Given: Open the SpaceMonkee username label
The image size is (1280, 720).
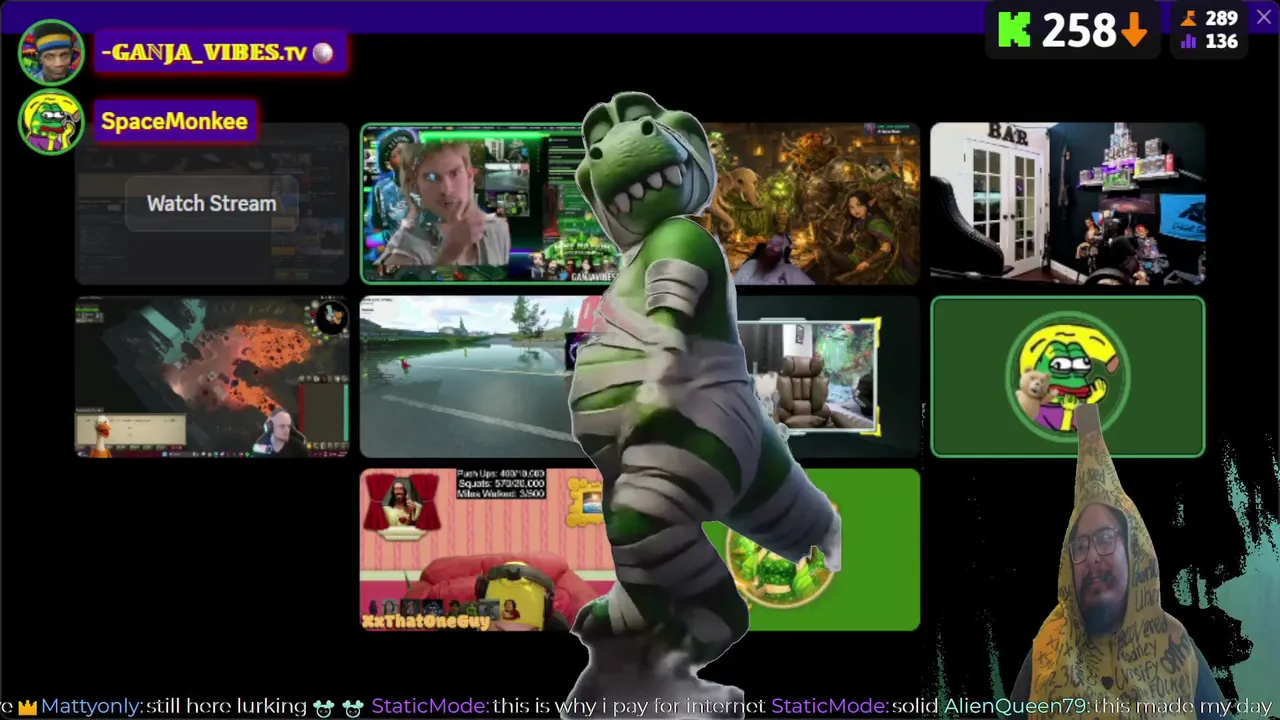Looking at the screenshot, I should click(x=174, y=121).
